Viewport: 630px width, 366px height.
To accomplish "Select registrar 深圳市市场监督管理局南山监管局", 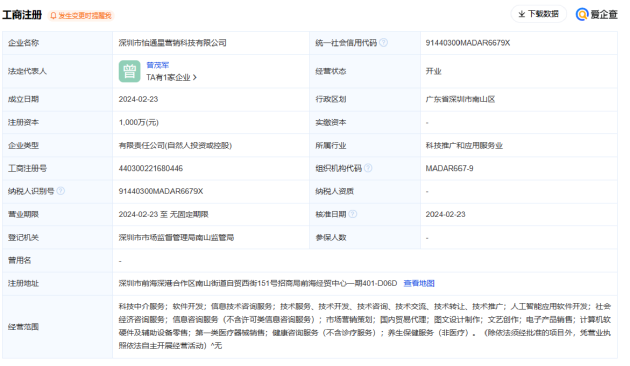I will pos(176,238).
